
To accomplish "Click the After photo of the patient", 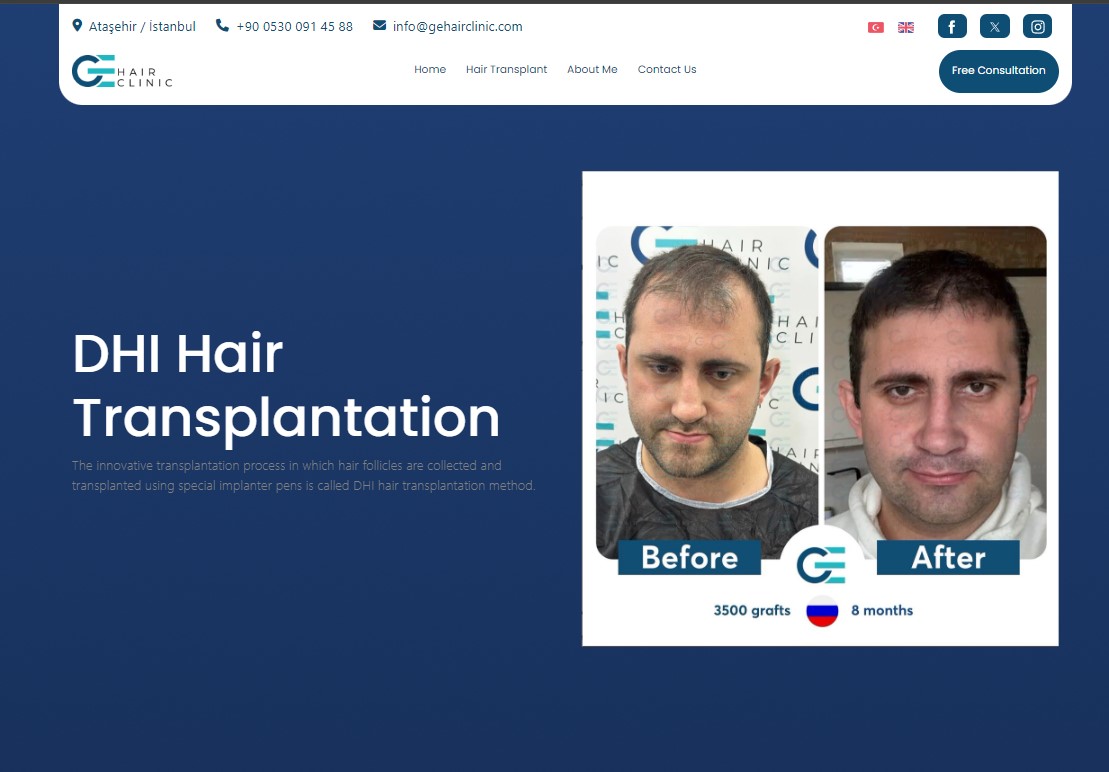I will [x=935, y=390].
